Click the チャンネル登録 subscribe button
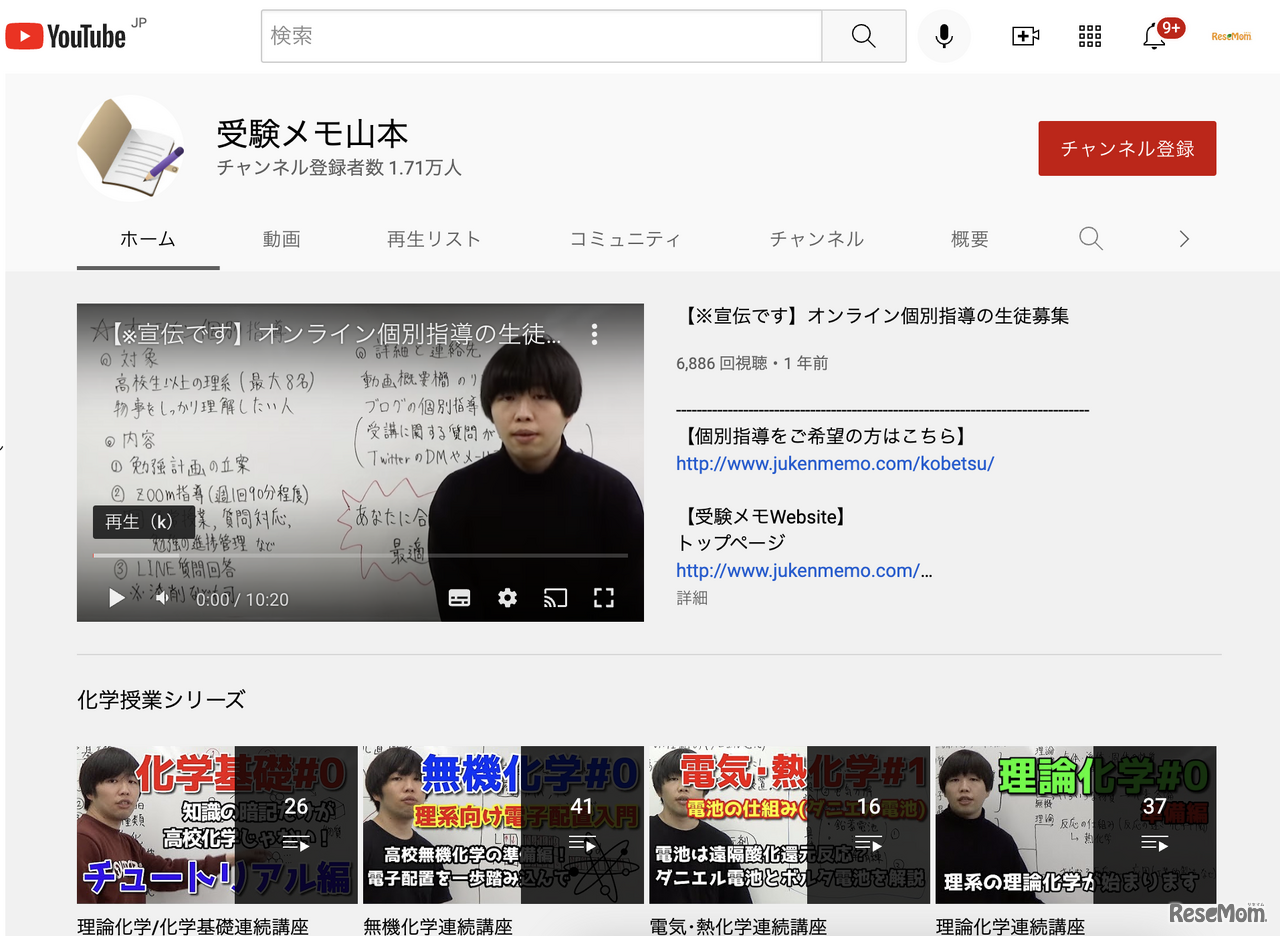 pos(1127,149)
